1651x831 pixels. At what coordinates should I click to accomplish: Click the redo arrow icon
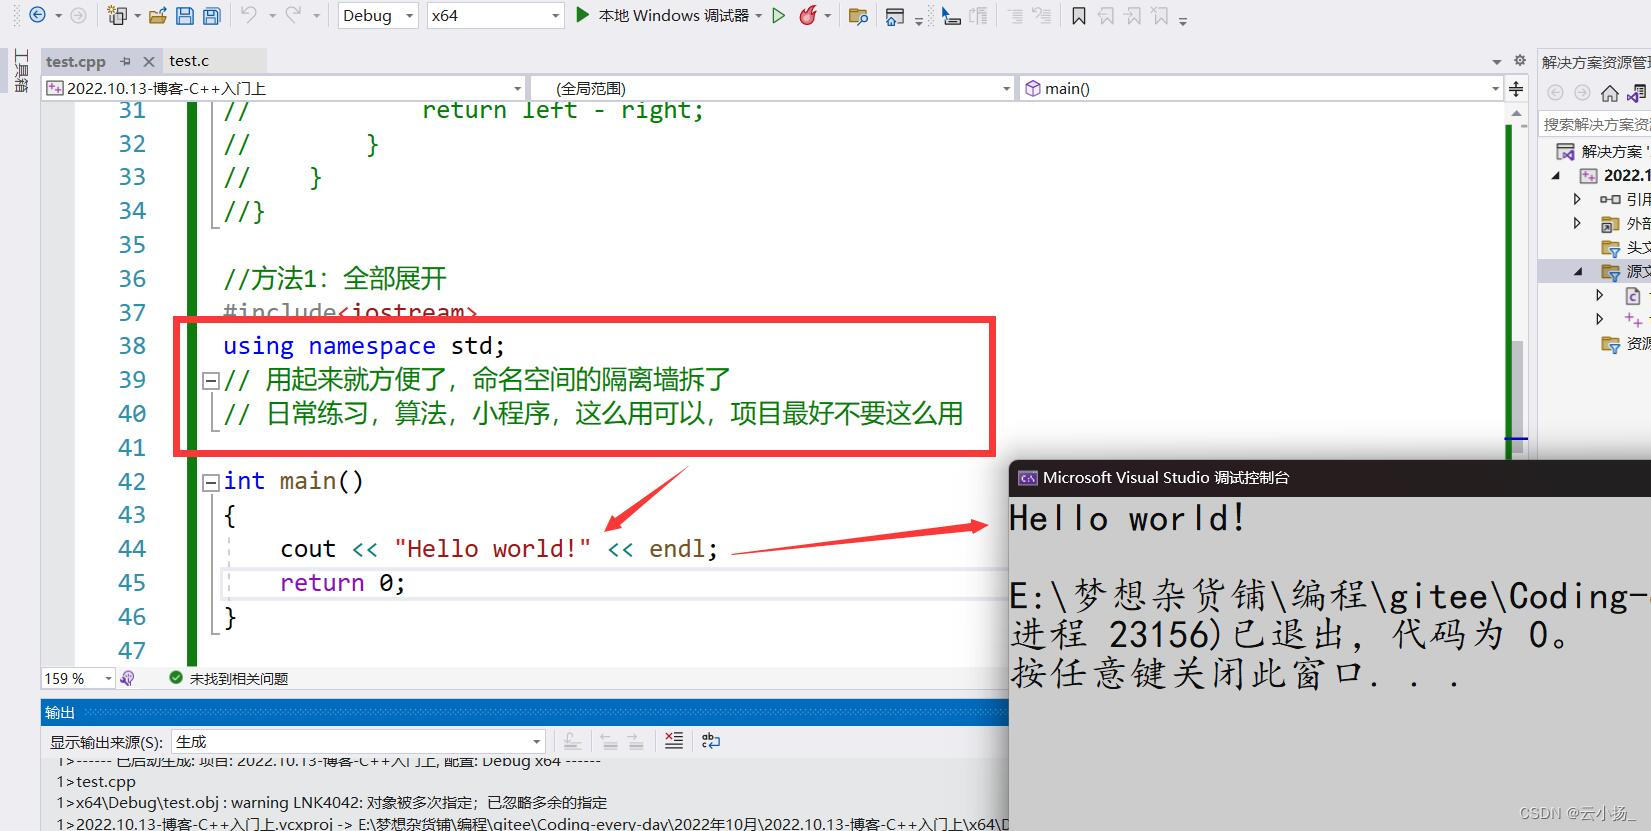tap(293, 15)
